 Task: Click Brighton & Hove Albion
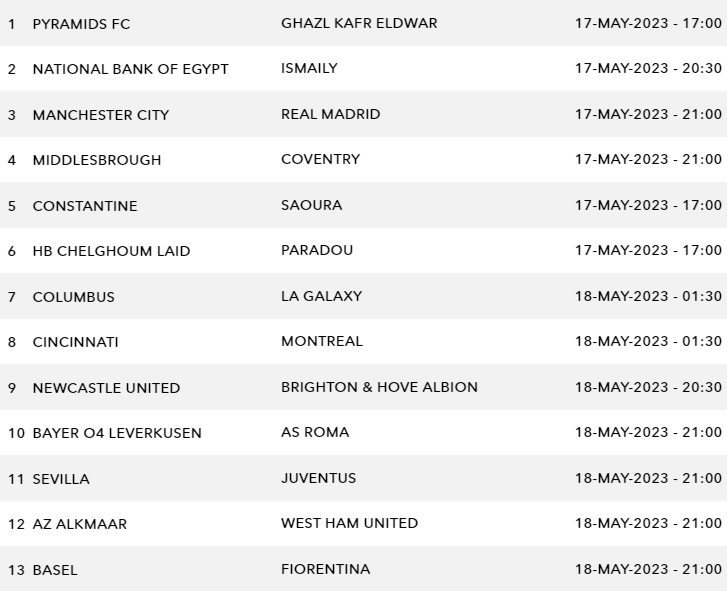pyautogui.click(x=379, y=387)
